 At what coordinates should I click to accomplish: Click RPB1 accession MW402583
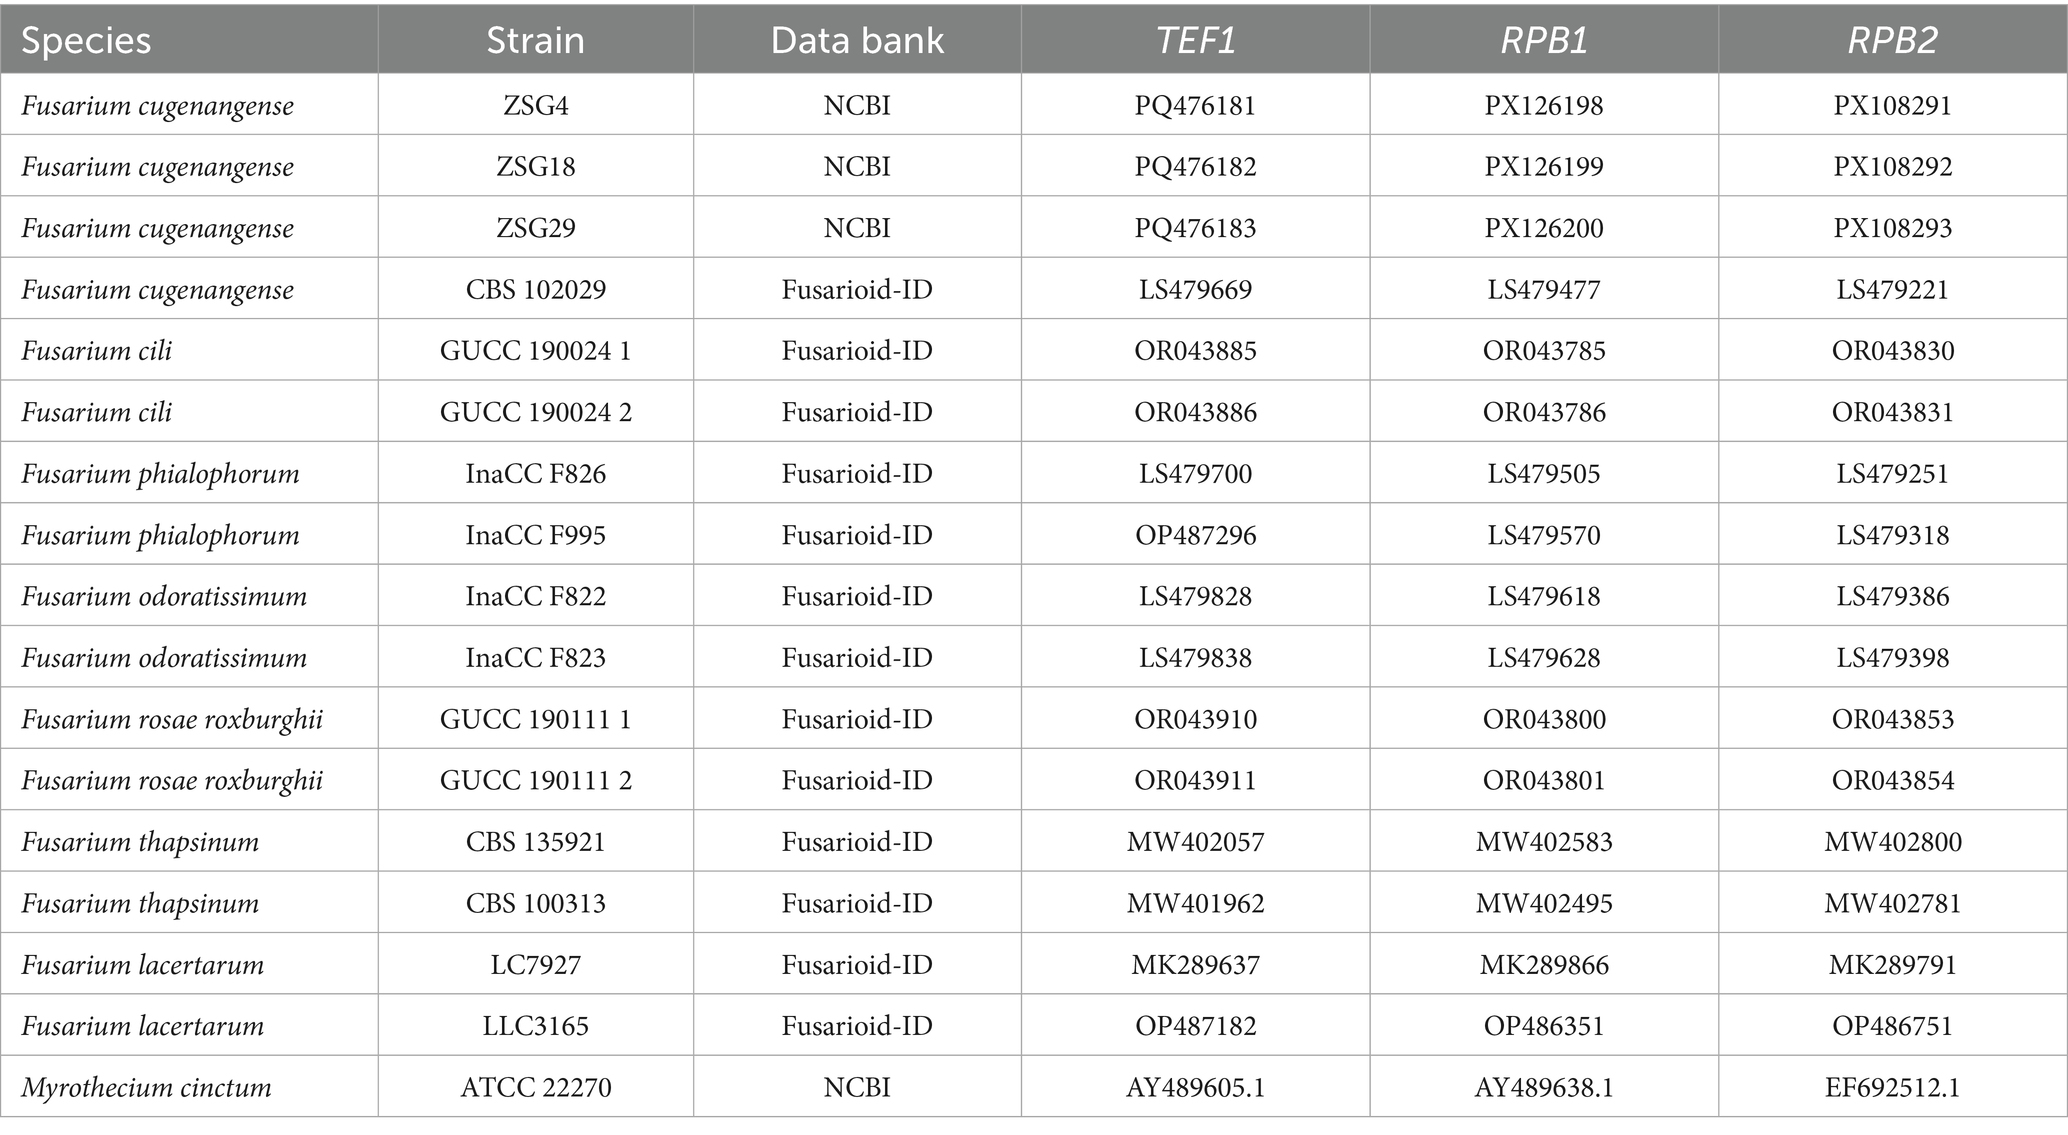pyautogui.click(x=1544, y=842)
